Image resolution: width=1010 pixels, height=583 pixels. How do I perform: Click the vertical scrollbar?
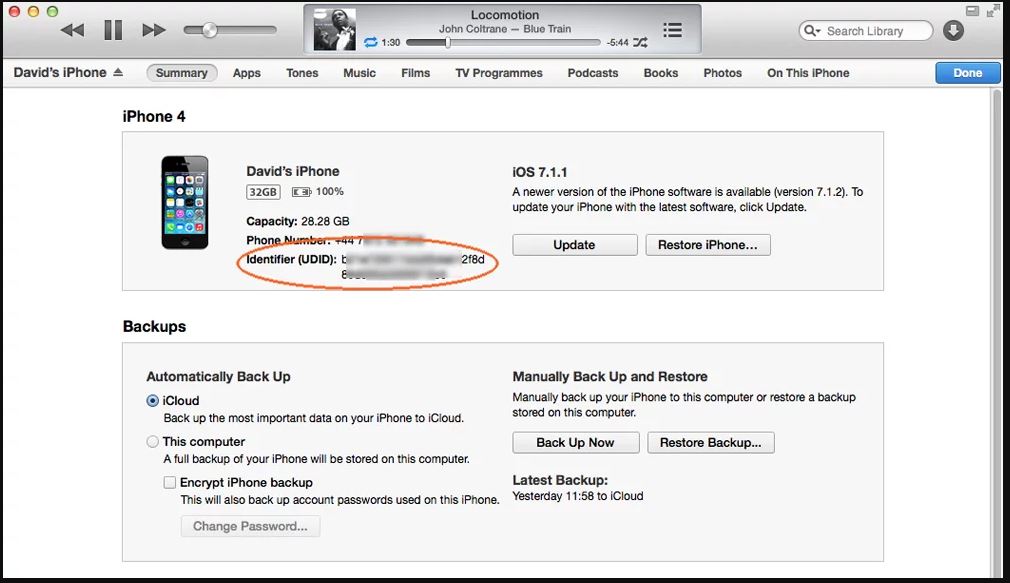[x=997, y=332]
